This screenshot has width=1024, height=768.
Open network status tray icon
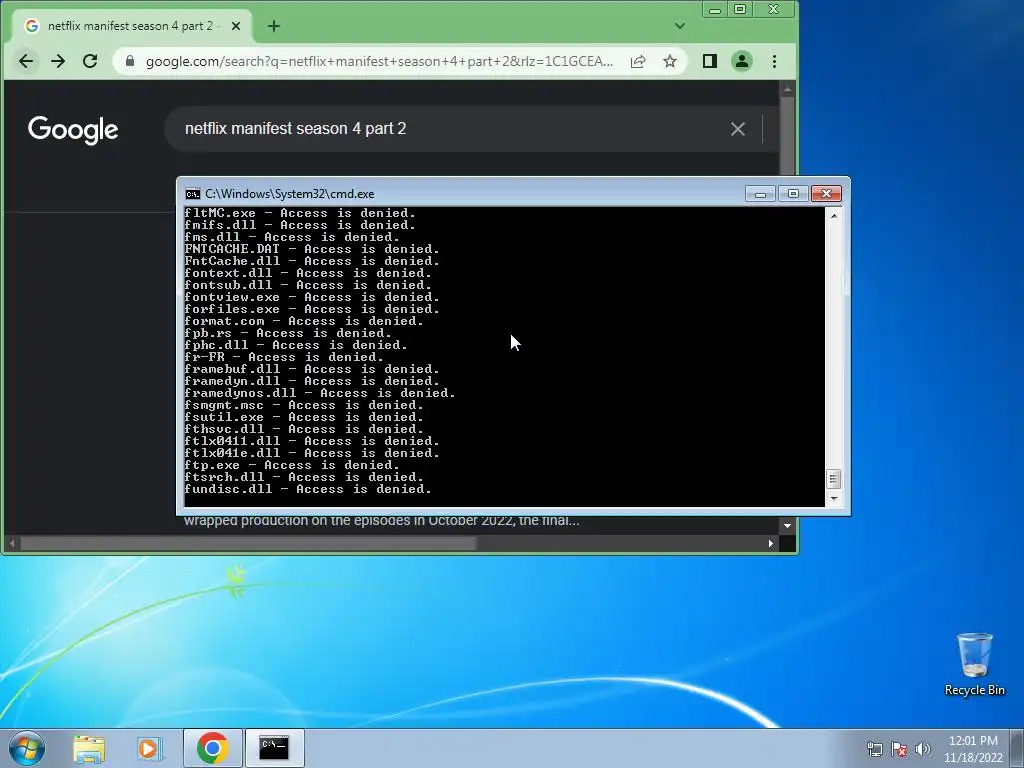point(874,749)
